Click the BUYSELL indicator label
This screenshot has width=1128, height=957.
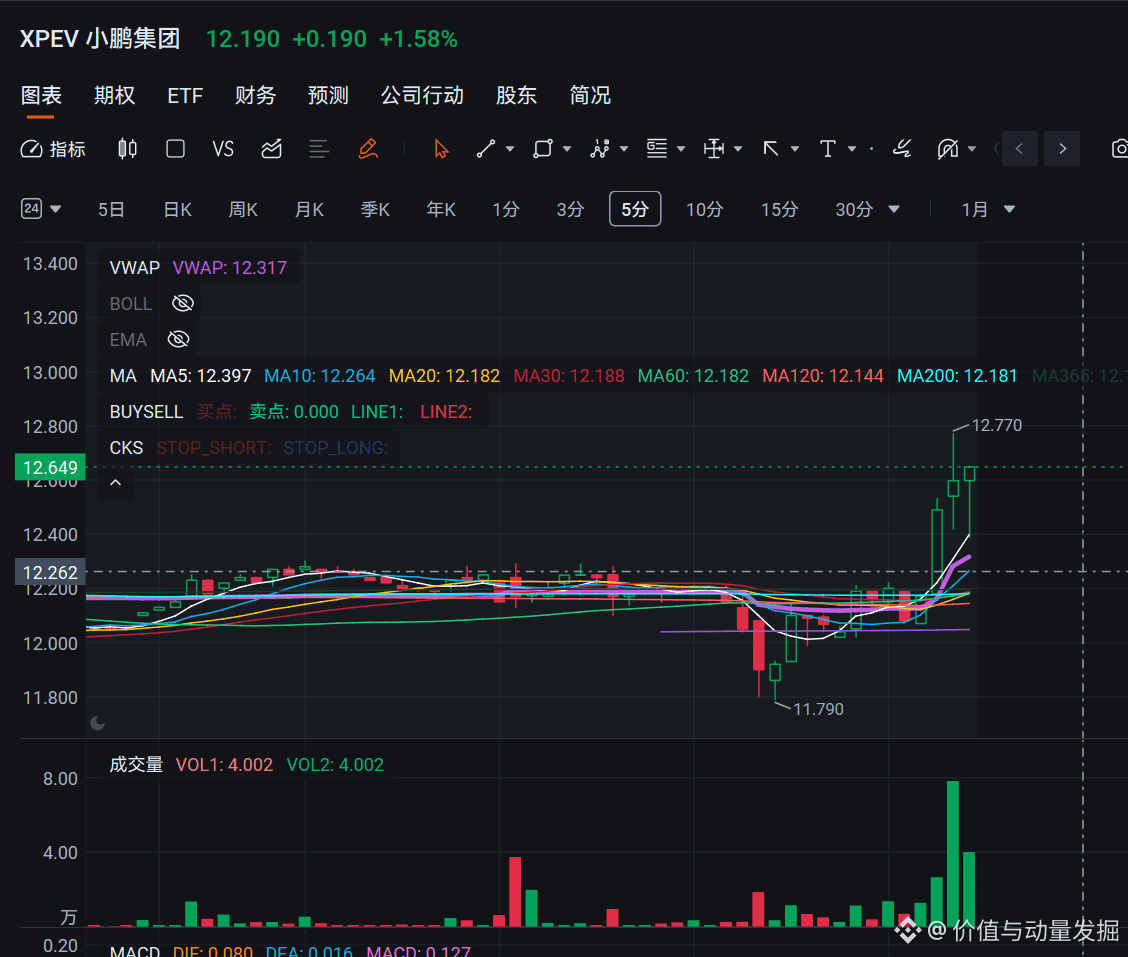click(147, 412)
